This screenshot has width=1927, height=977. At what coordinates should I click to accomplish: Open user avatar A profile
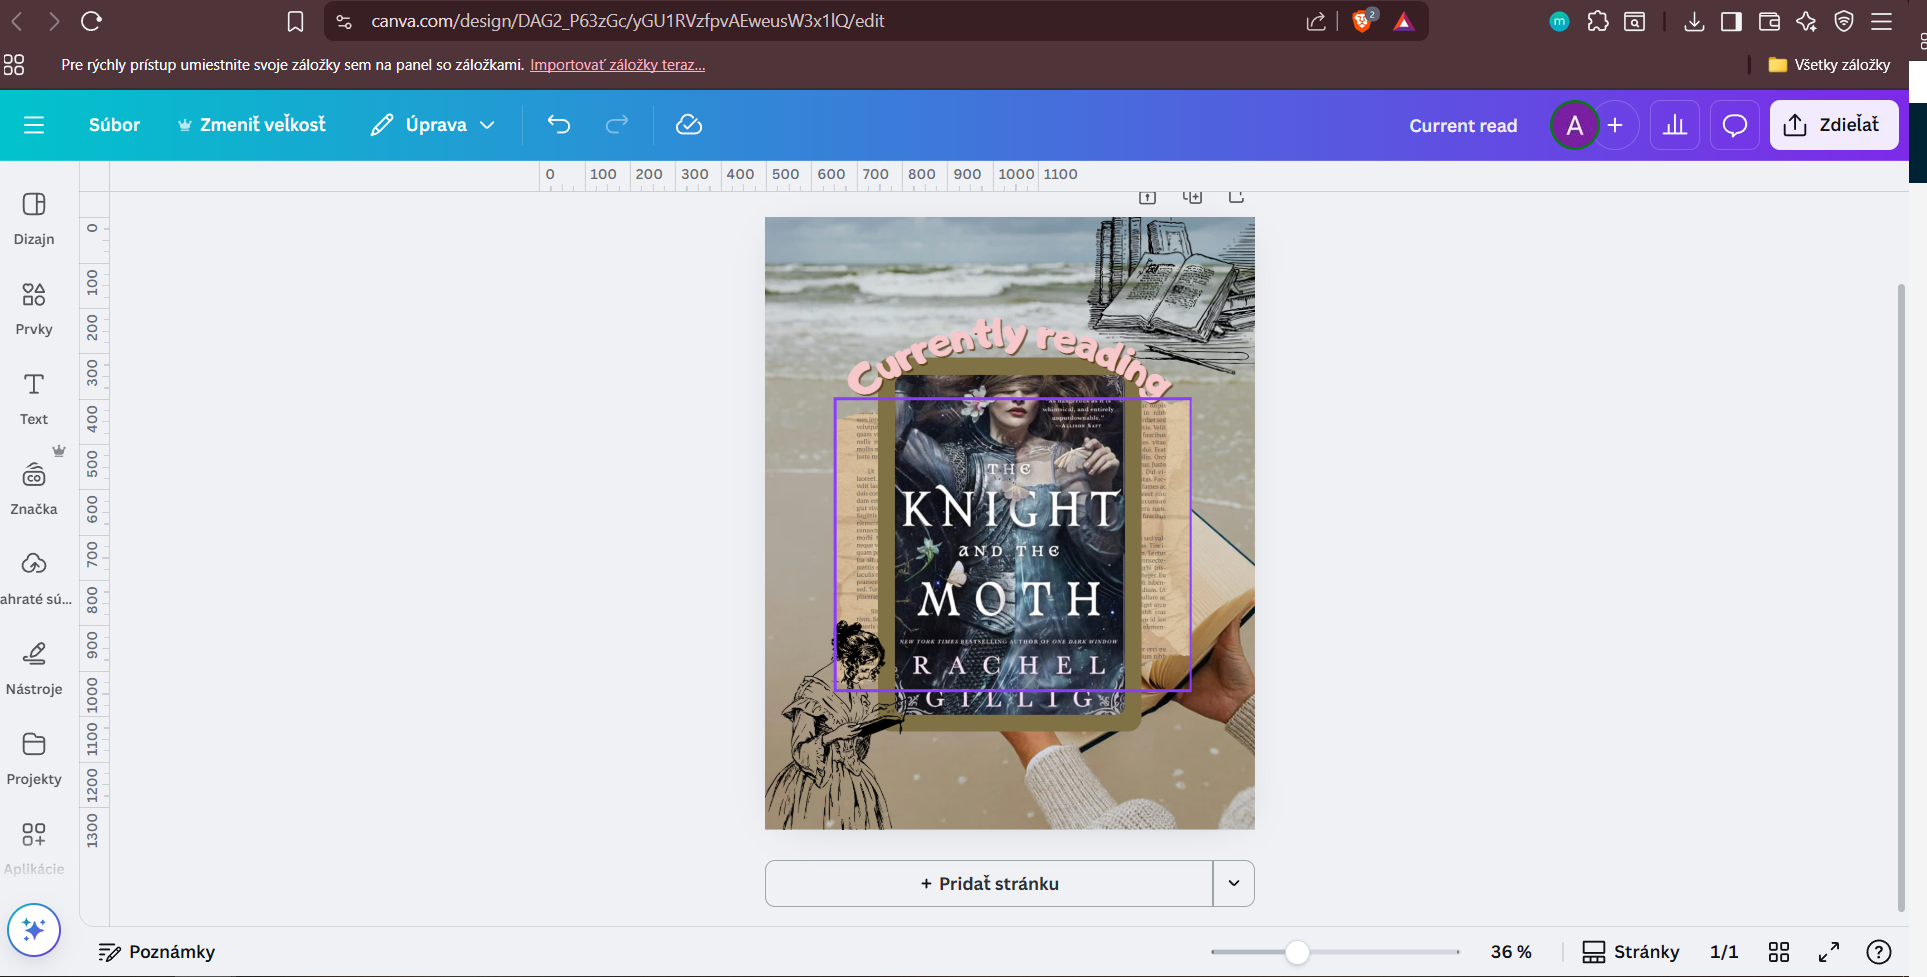(1574, 125)
